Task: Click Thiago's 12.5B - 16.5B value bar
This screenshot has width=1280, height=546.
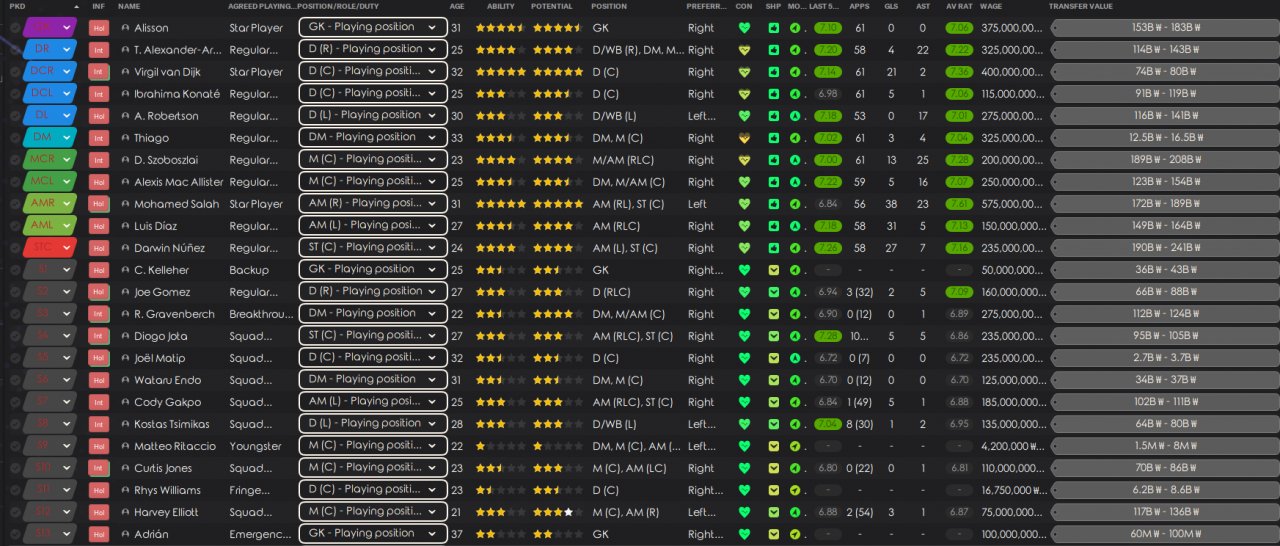Action: click(x=1165, y=138)
